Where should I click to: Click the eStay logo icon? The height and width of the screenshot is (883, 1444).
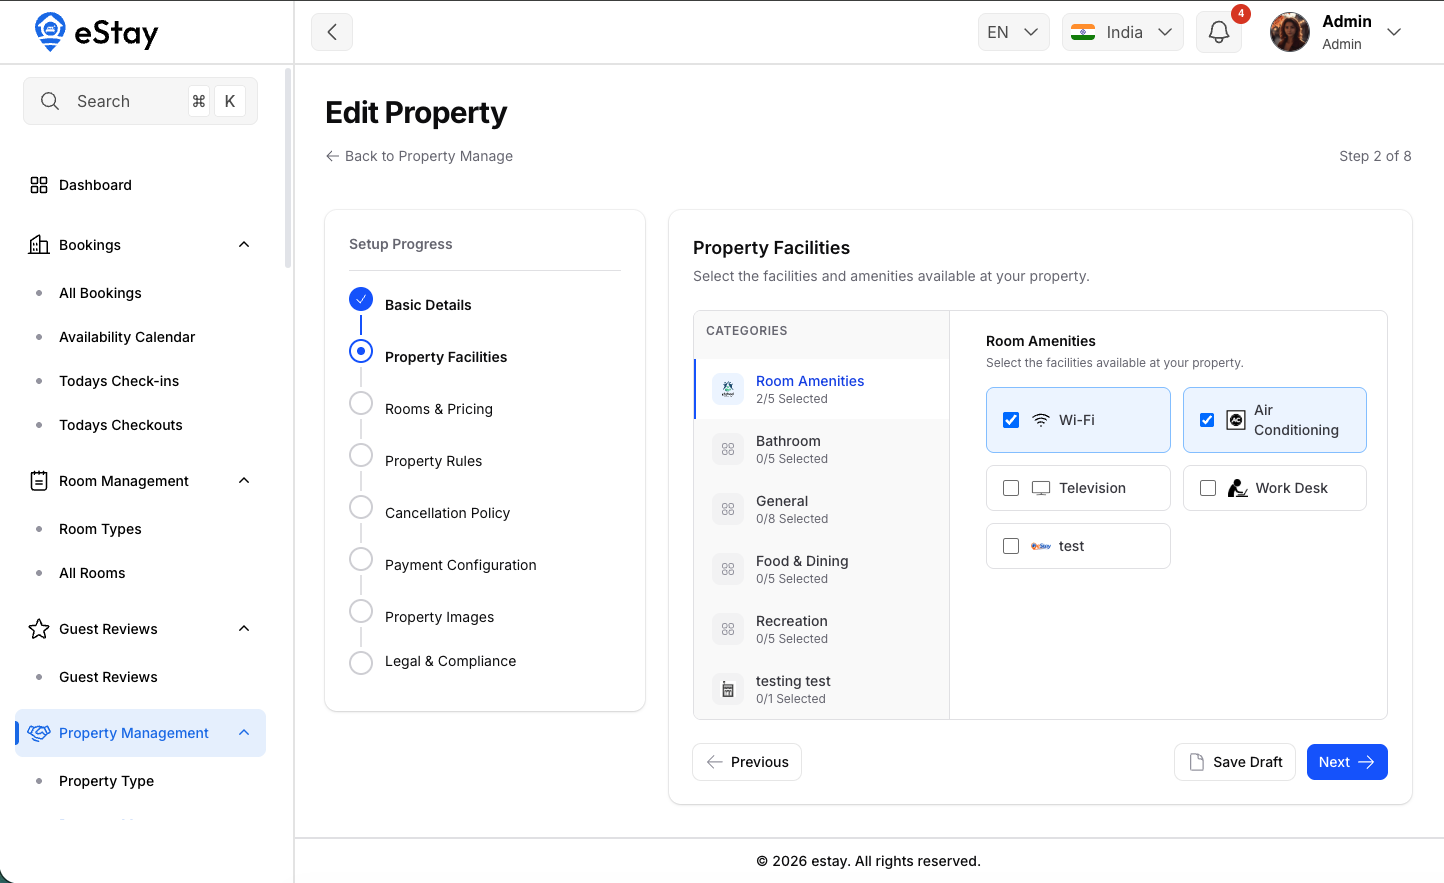click(x=50, y=32)
